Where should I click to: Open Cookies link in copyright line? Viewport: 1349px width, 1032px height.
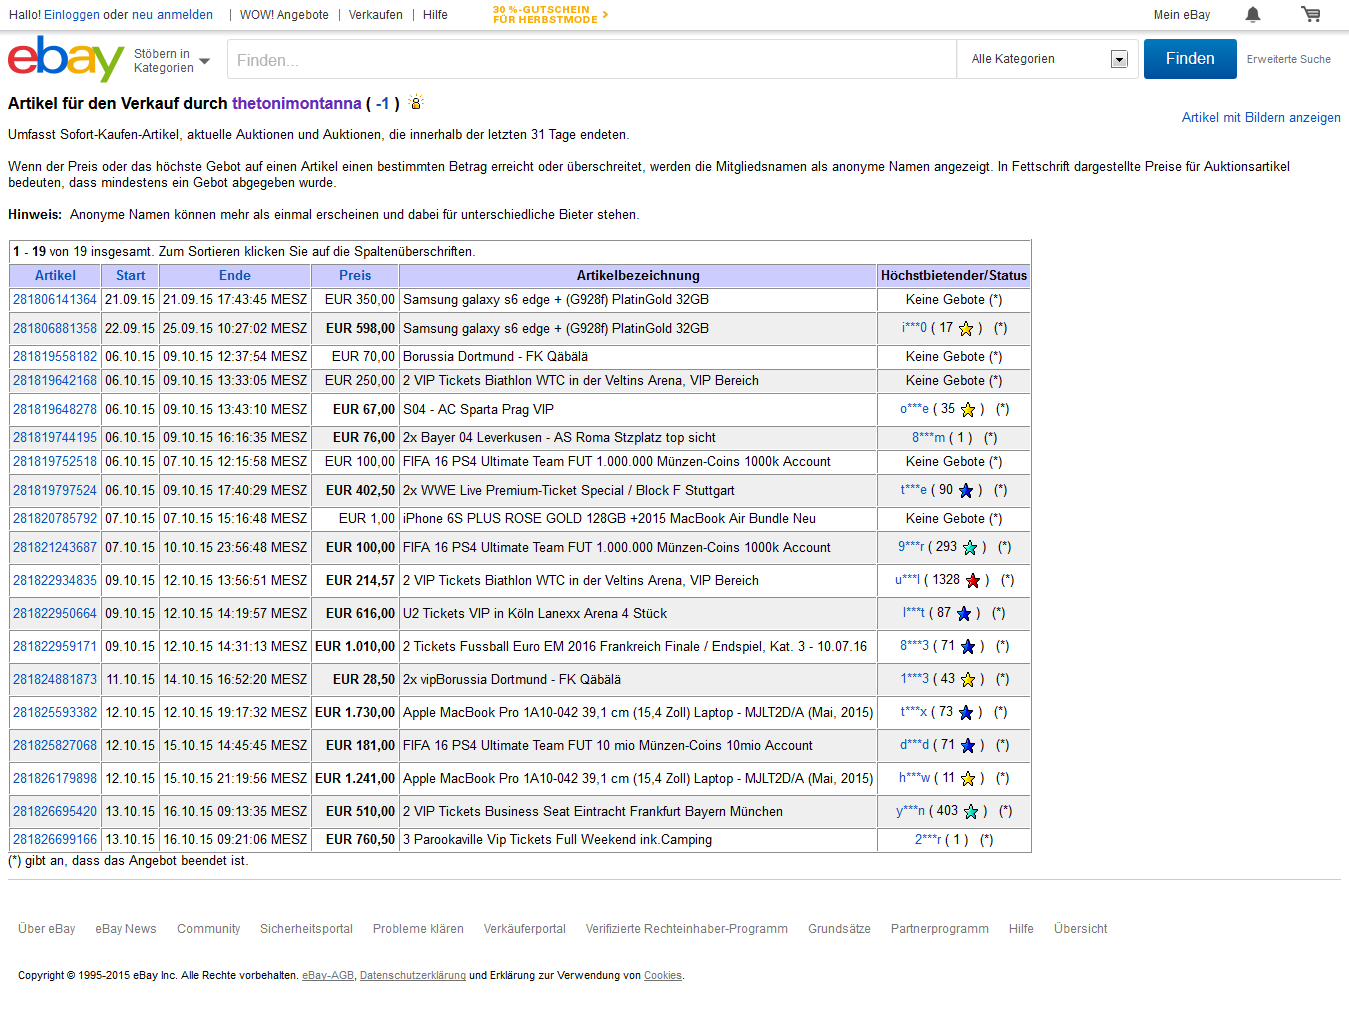663,976
